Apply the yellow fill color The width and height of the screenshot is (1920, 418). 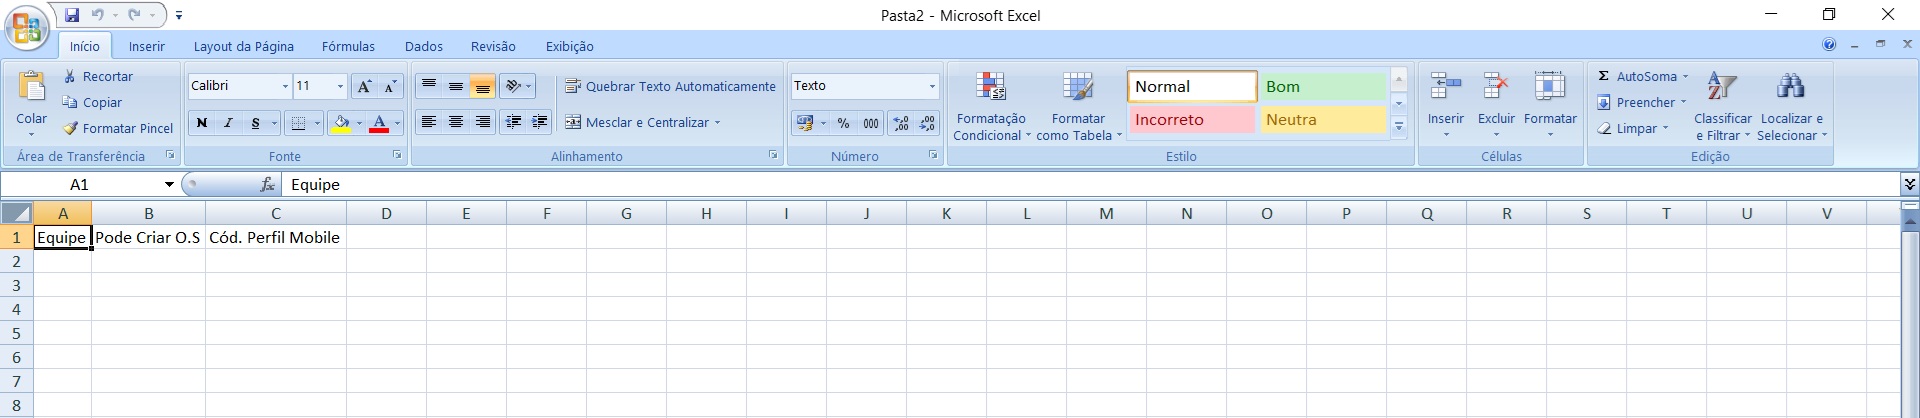[x=342, y=123]
